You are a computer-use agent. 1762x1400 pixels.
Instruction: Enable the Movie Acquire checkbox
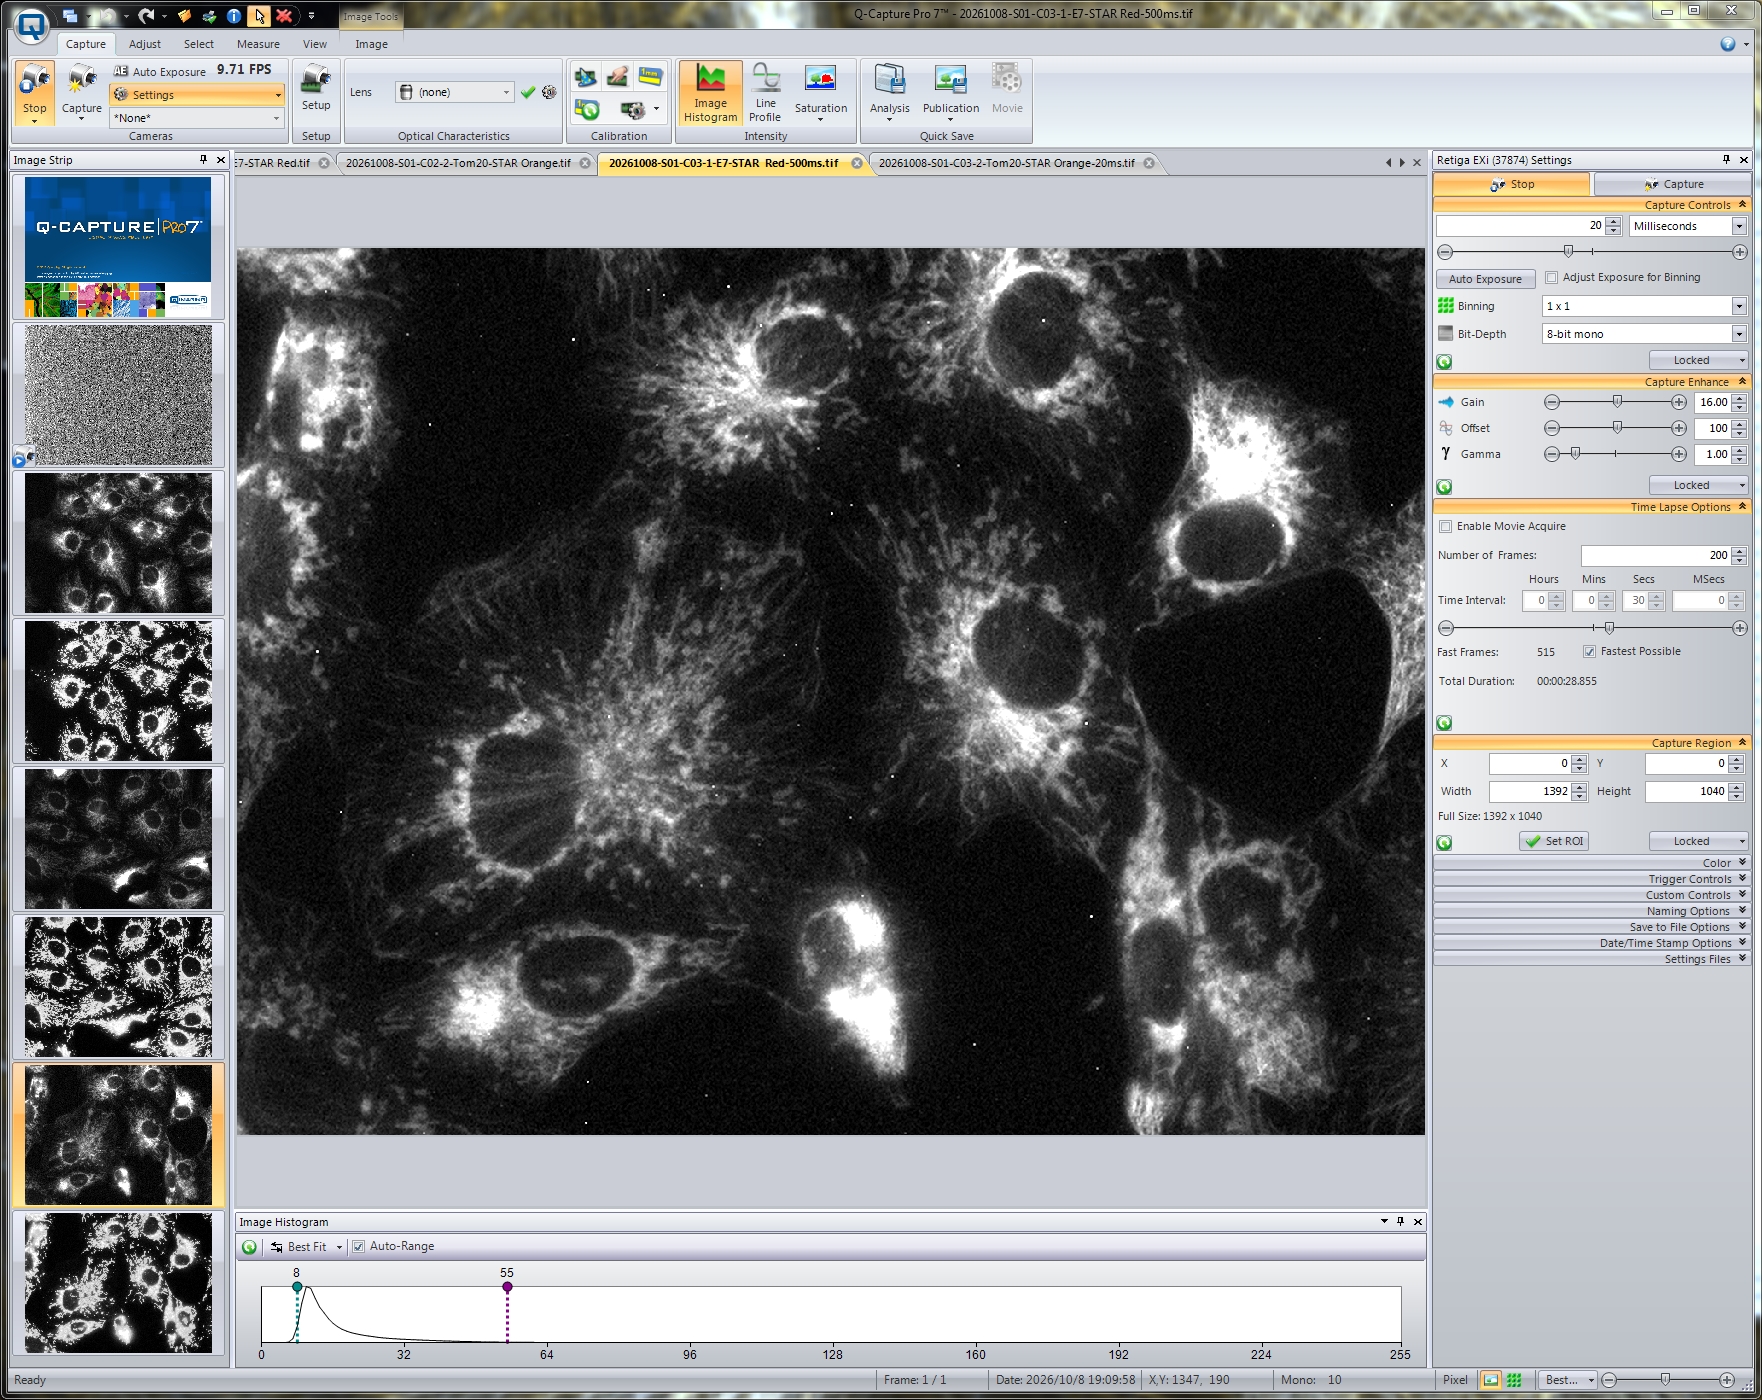[1445, 527]
